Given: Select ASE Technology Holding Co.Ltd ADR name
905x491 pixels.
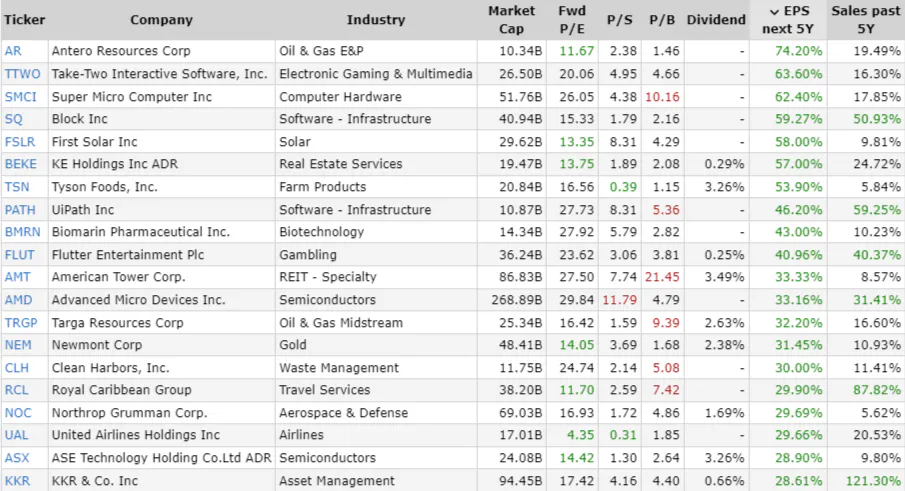Looking at the screenshot, I should pyautogui.click(x=162, y=458).
